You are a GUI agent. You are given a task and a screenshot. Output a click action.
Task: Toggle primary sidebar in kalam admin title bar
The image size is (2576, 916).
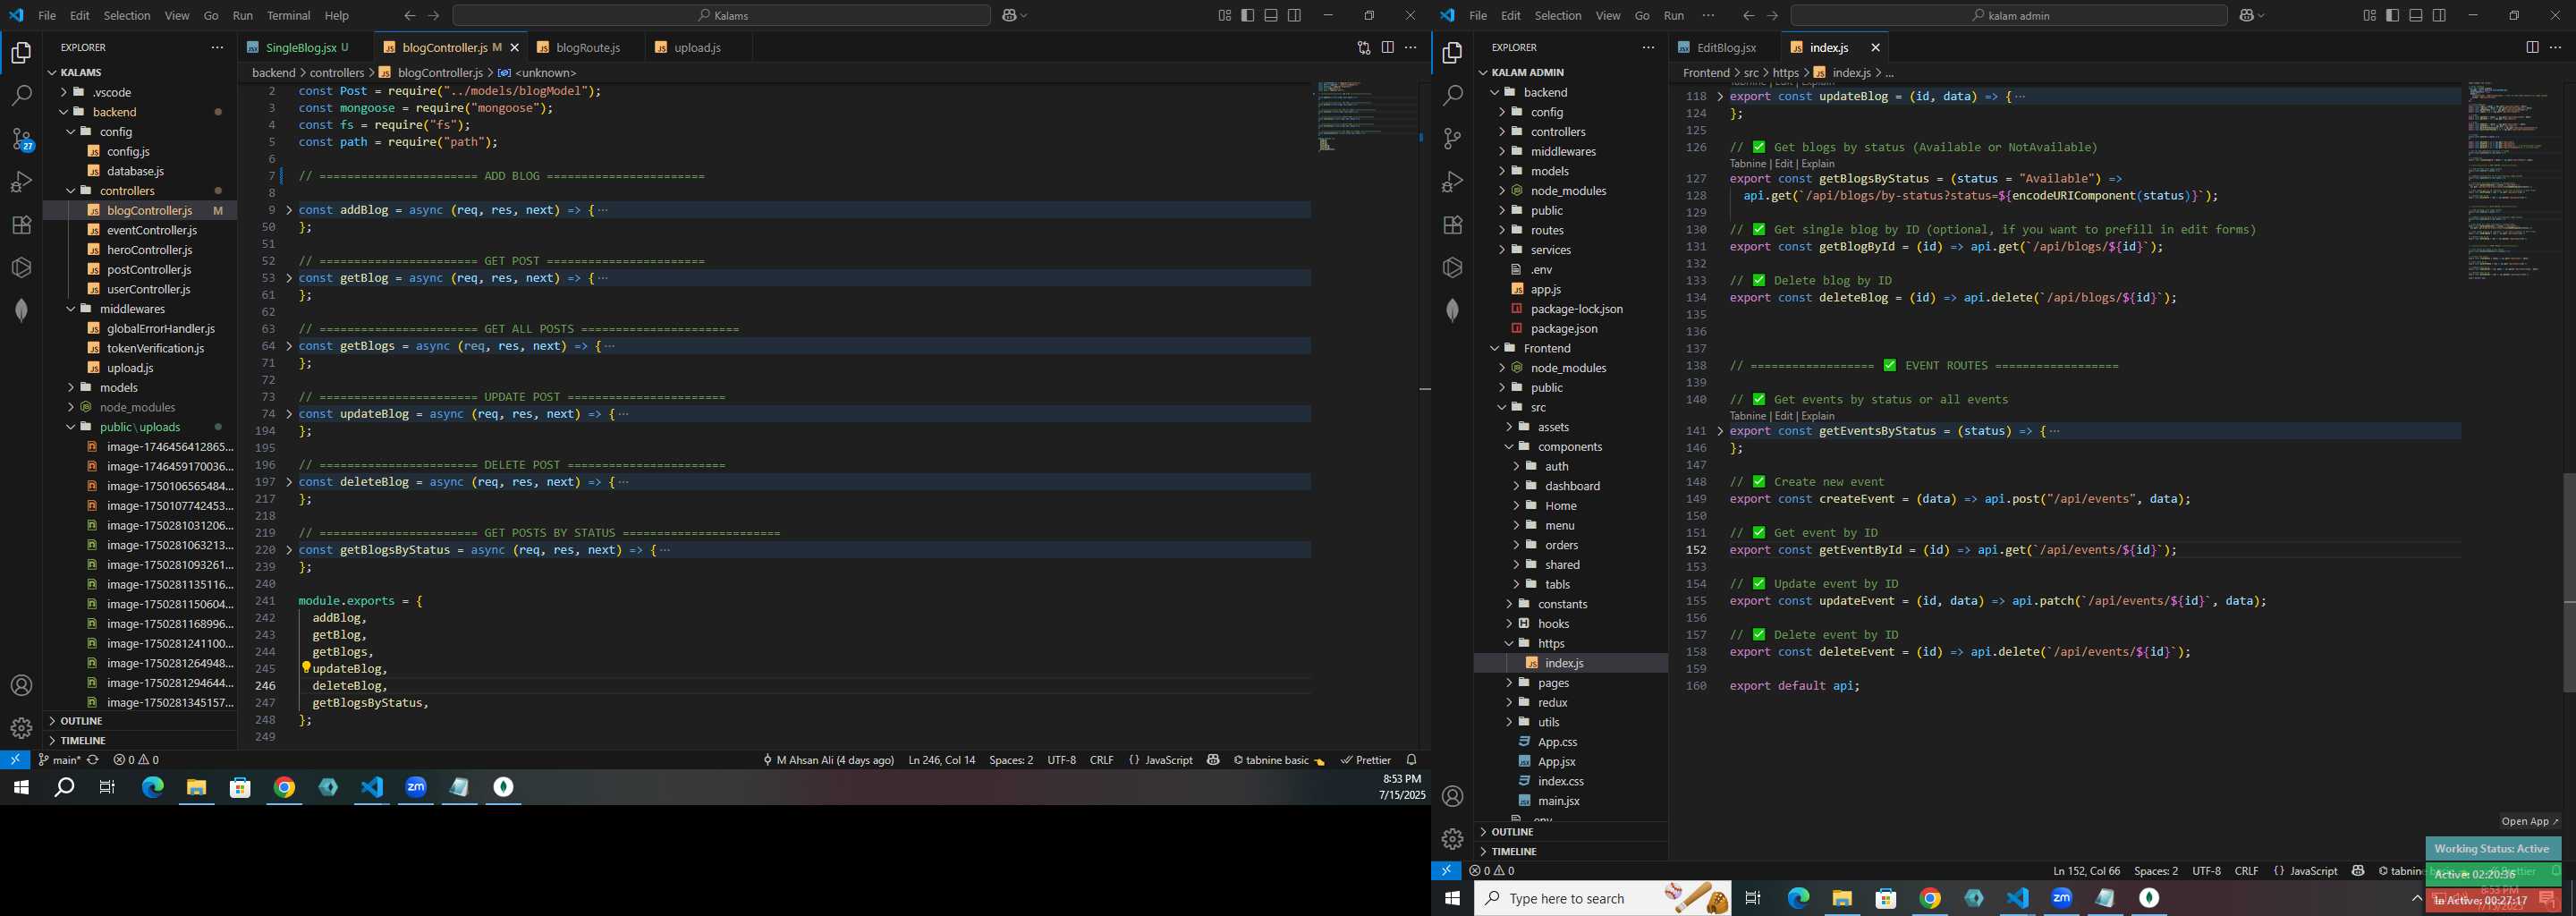pyautogui.click(x=2392, y=15)
